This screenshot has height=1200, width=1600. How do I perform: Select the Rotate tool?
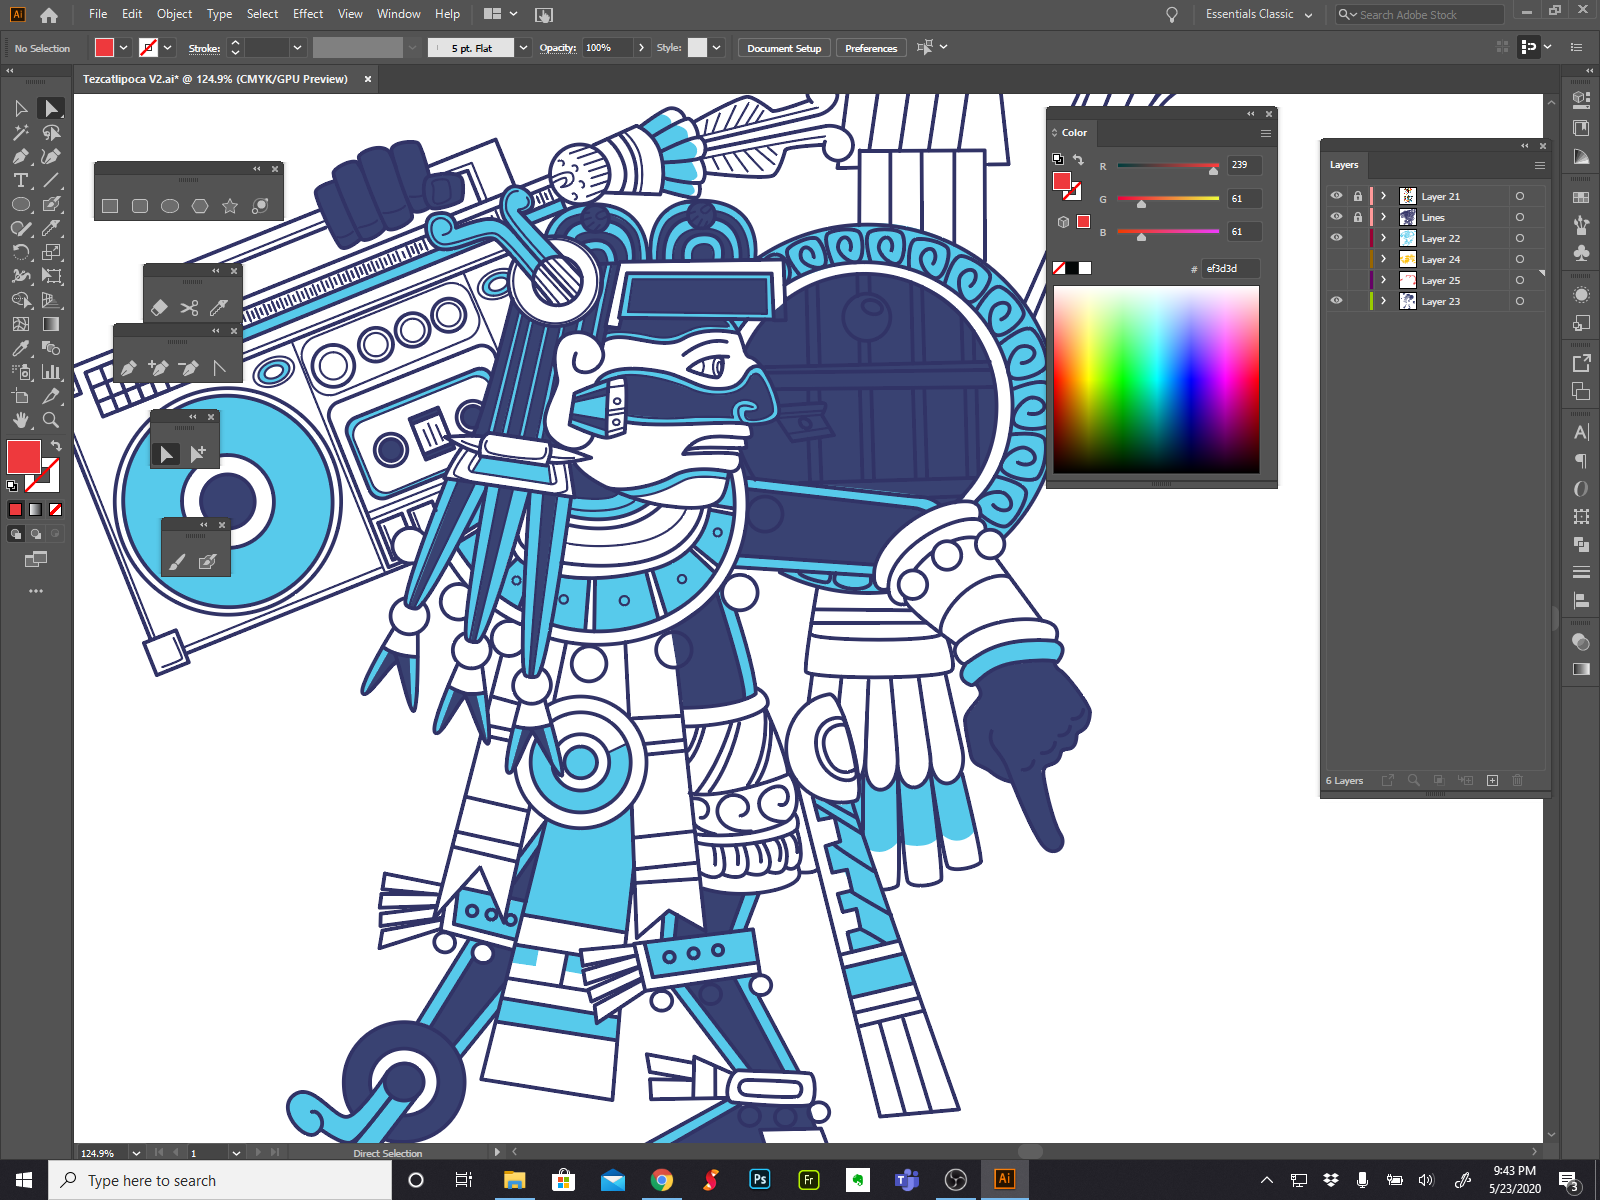click(x=21, y=252)
